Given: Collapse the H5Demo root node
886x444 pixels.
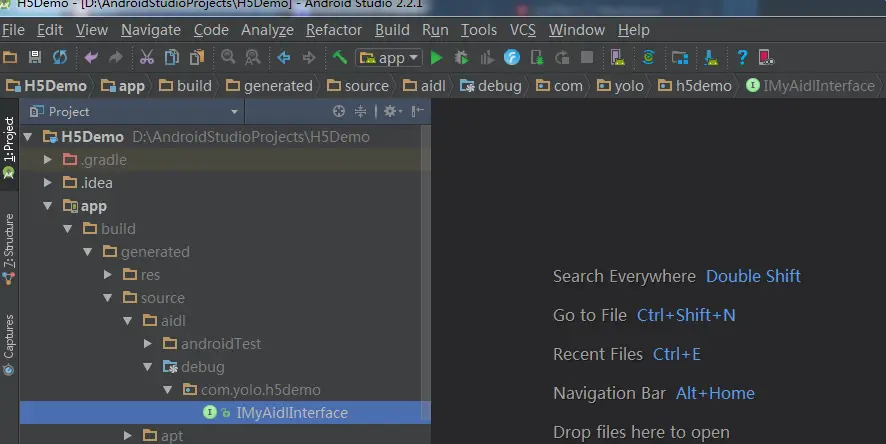Looking at the screenshot, I should coord(28,137).
